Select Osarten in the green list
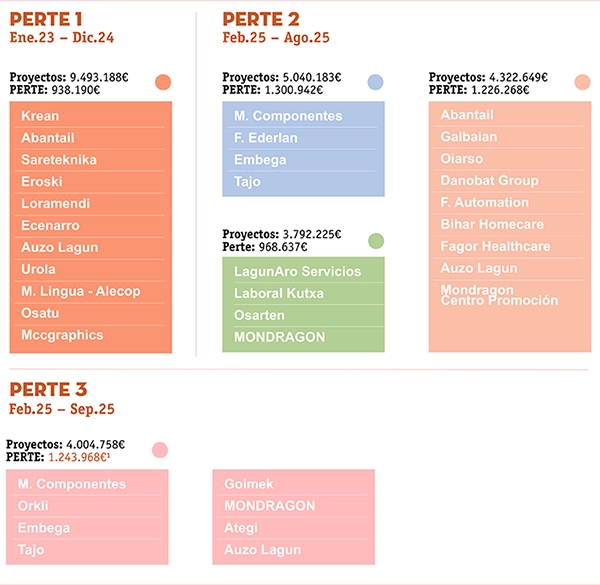The width and height of the screenshot is (600, 585). click(x=259, y=316)
